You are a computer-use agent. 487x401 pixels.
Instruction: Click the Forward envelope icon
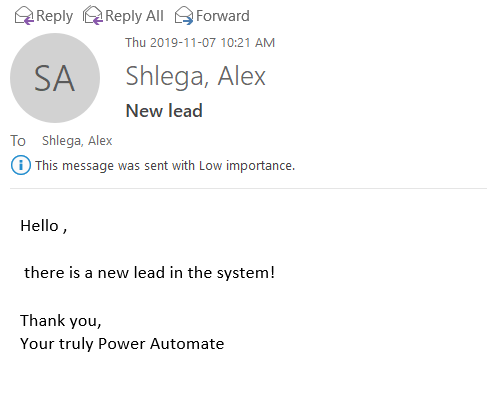184,16
